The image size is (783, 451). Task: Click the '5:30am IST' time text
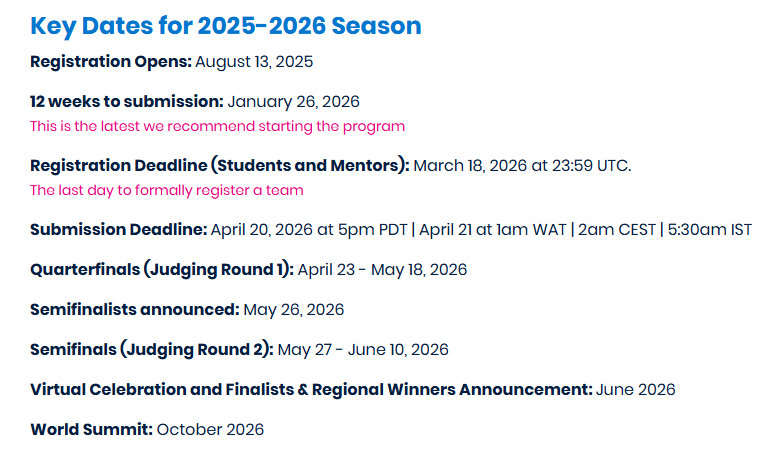(x=710, y=230)
